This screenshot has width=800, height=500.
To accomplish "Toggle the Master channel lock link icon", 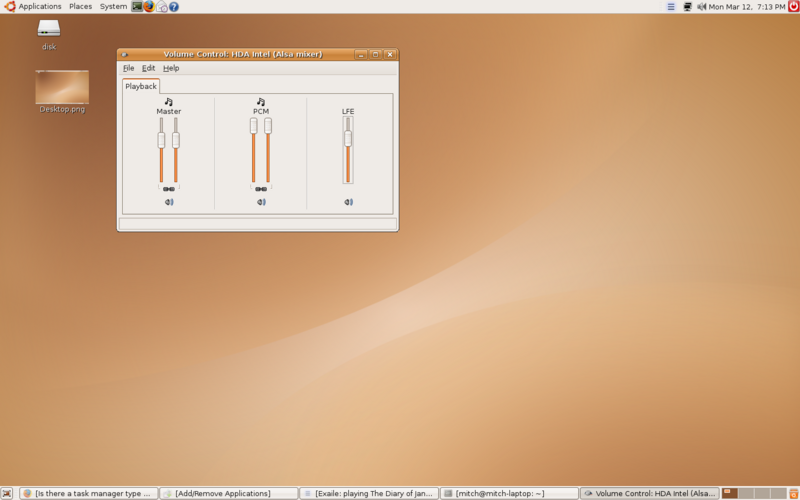I will (x=169, y=189).
